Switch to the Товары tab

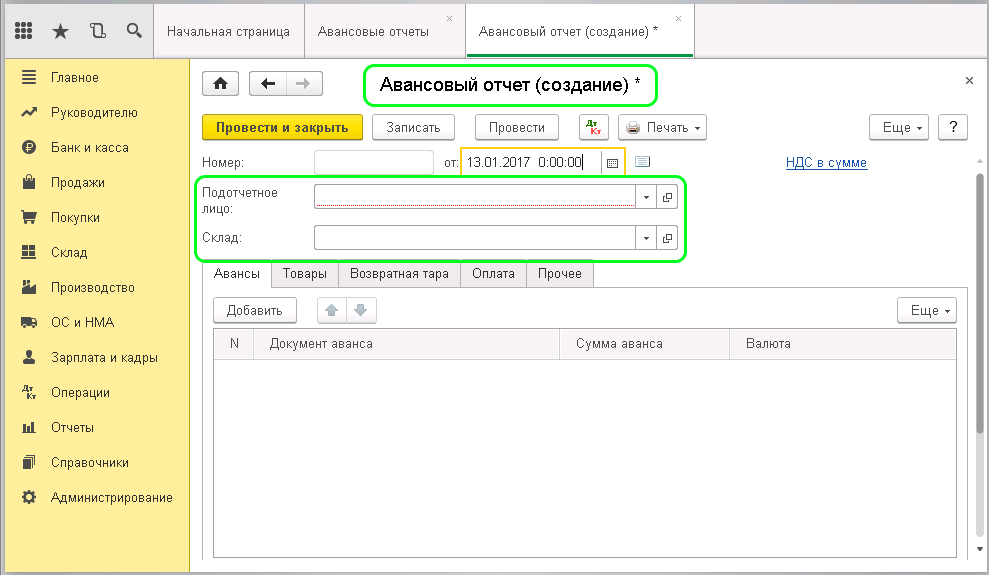304,273
